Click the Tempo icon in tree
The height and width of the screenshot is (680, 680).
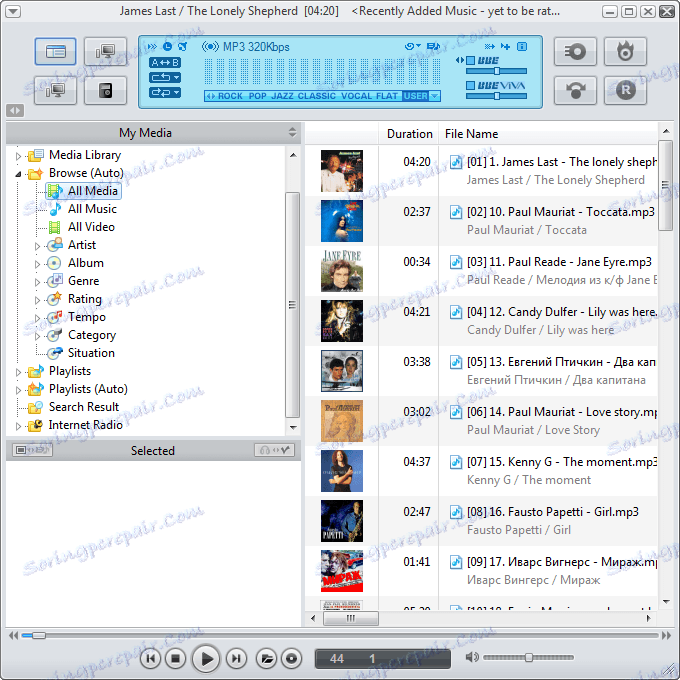(x=55, y=317)
